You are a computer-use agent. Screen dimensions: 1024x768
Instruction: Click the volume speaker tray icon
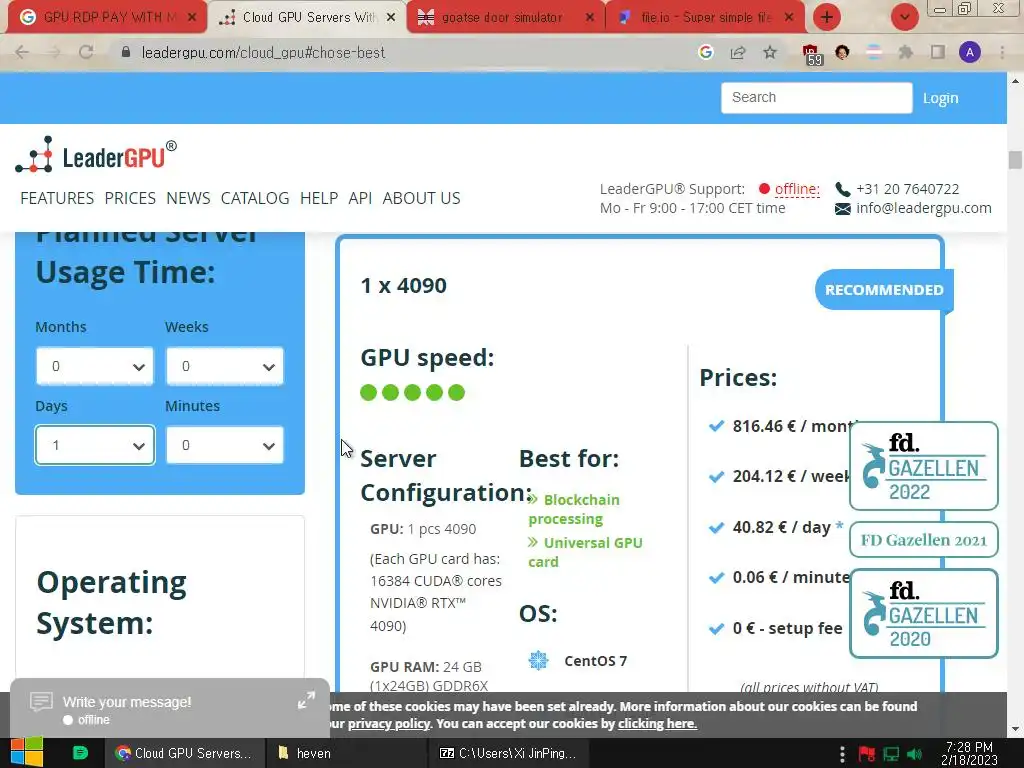click(x=914, y=754)
